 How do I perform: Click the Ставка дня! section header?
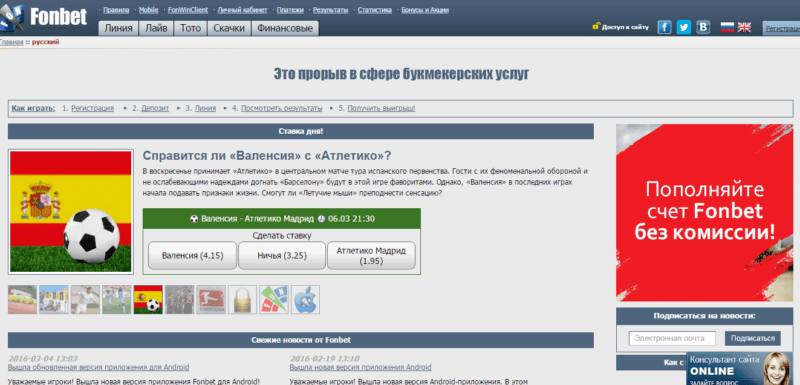coord(301,131)
